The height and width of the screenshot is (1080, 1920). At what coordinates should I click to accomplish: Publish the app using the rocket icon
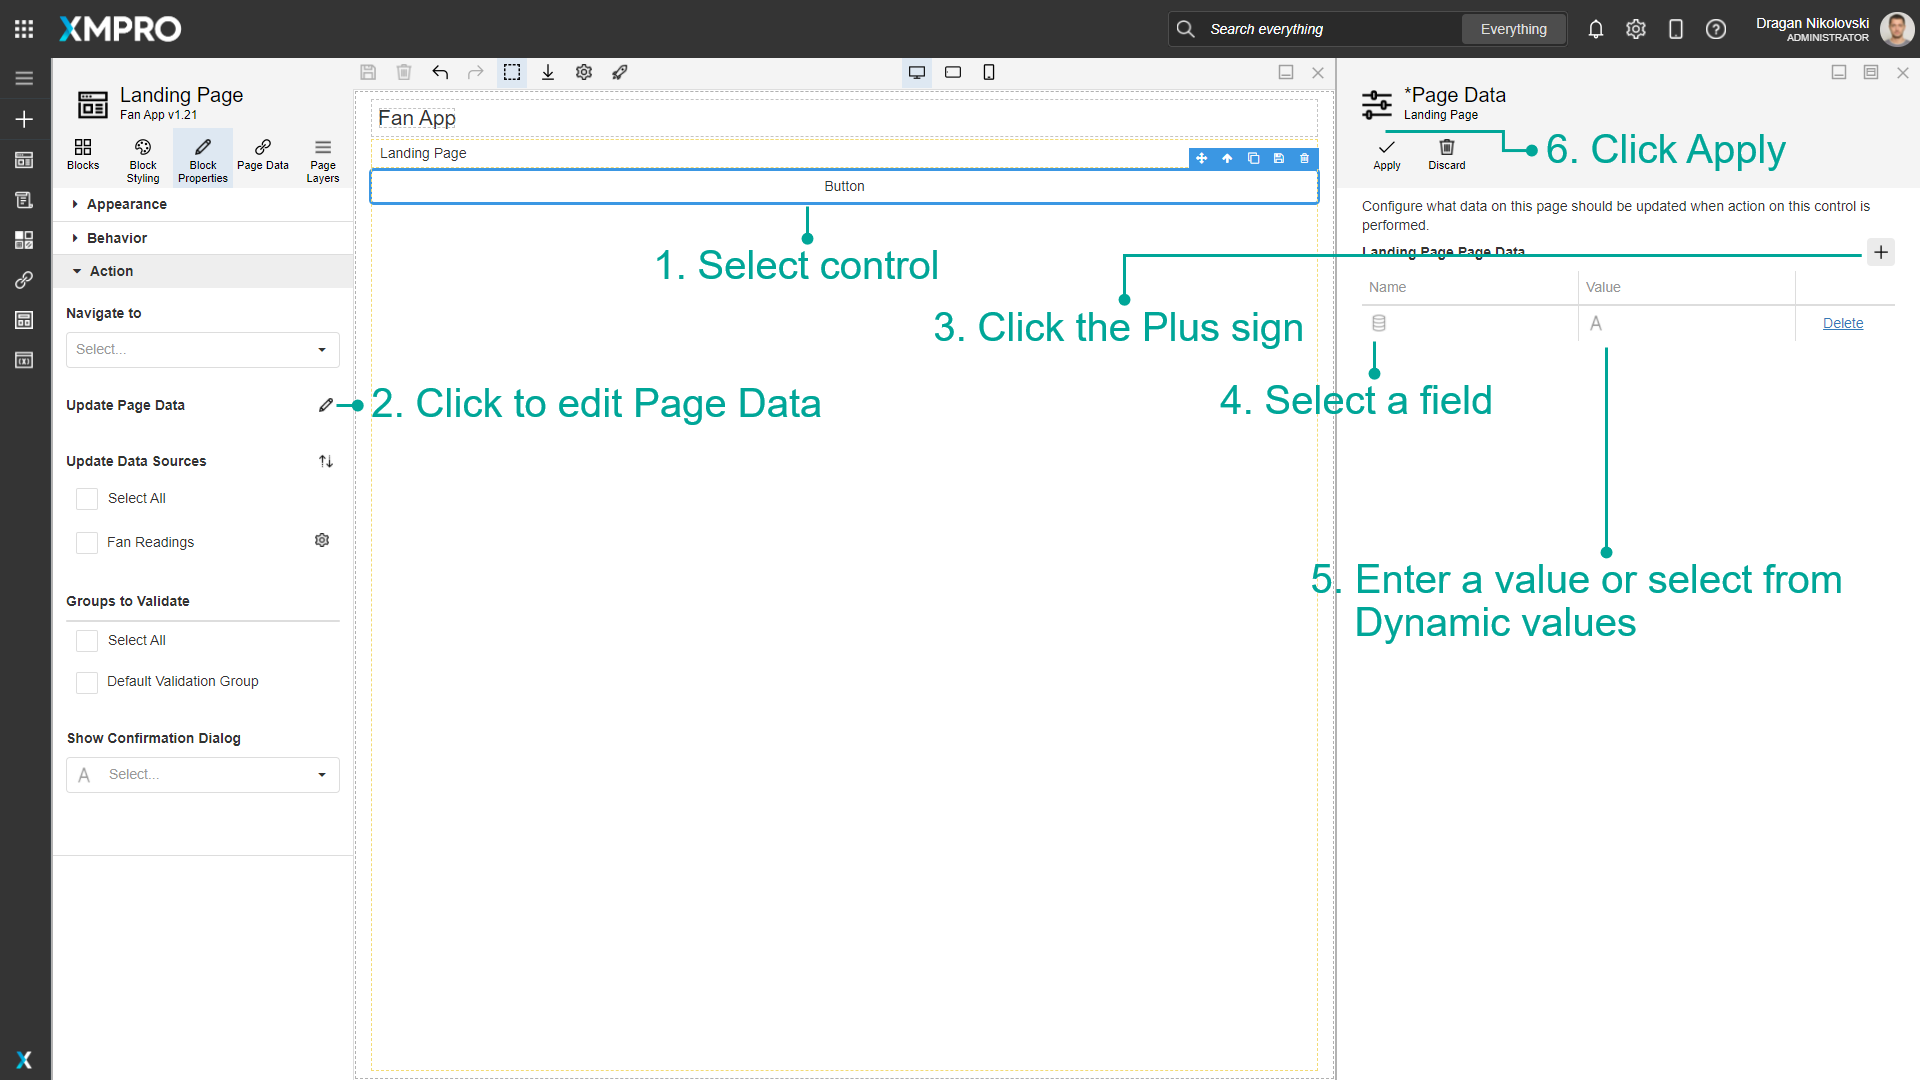(620, 72)
